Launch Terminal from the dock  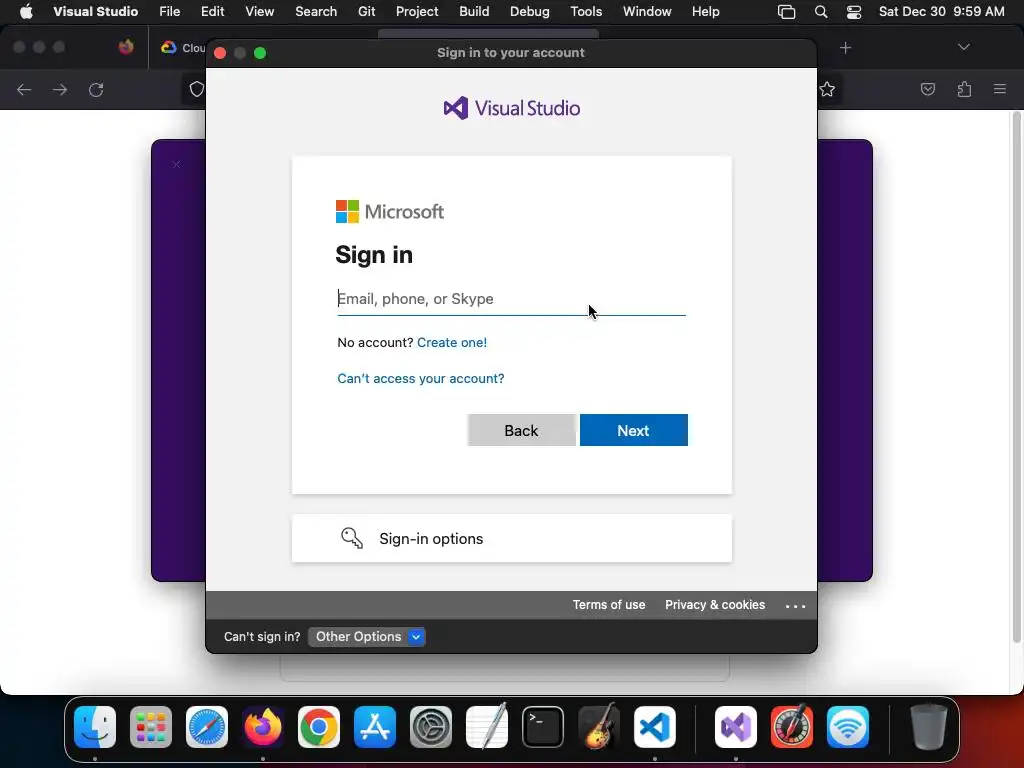tap(543, 727)
